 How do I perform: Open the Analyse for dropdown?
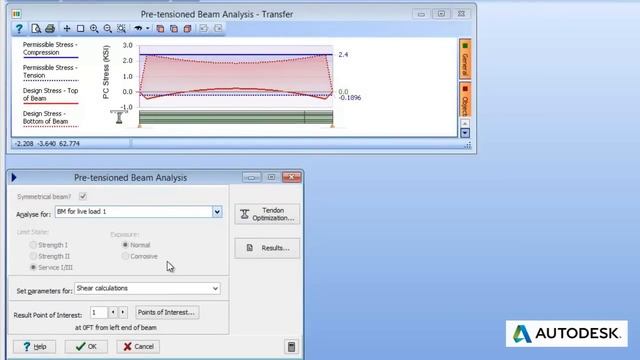(217, 211)
